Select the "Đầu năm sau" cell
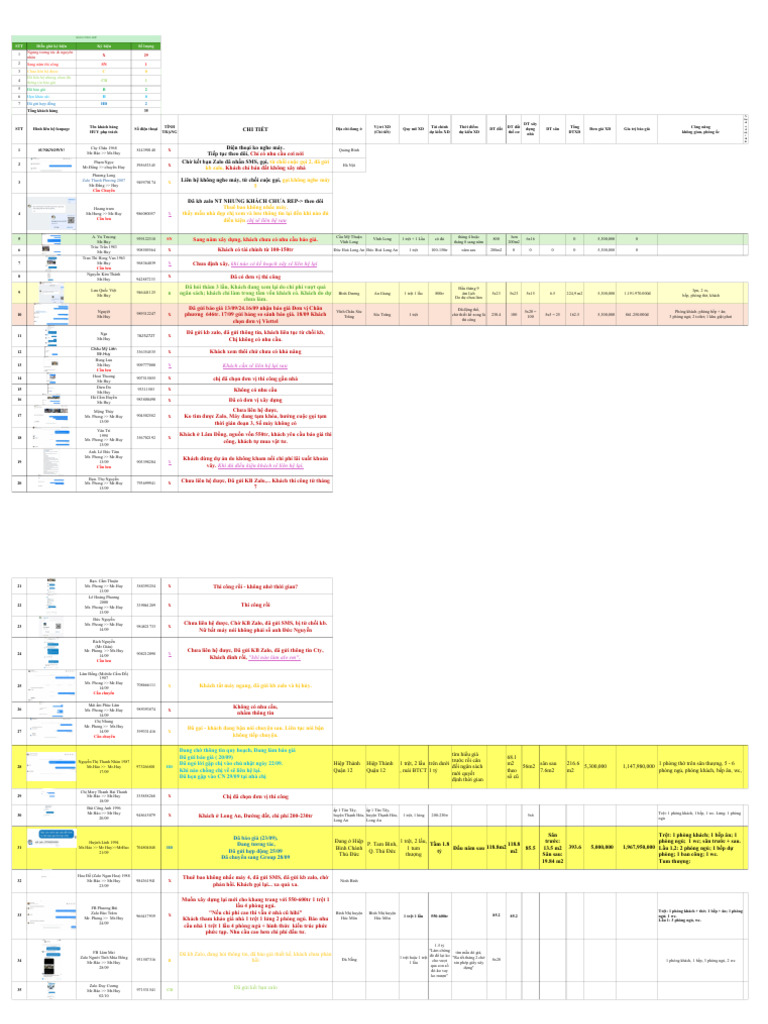Image resolution: width=768 pixels, height=1024 pixels. [x=468, y=847]
